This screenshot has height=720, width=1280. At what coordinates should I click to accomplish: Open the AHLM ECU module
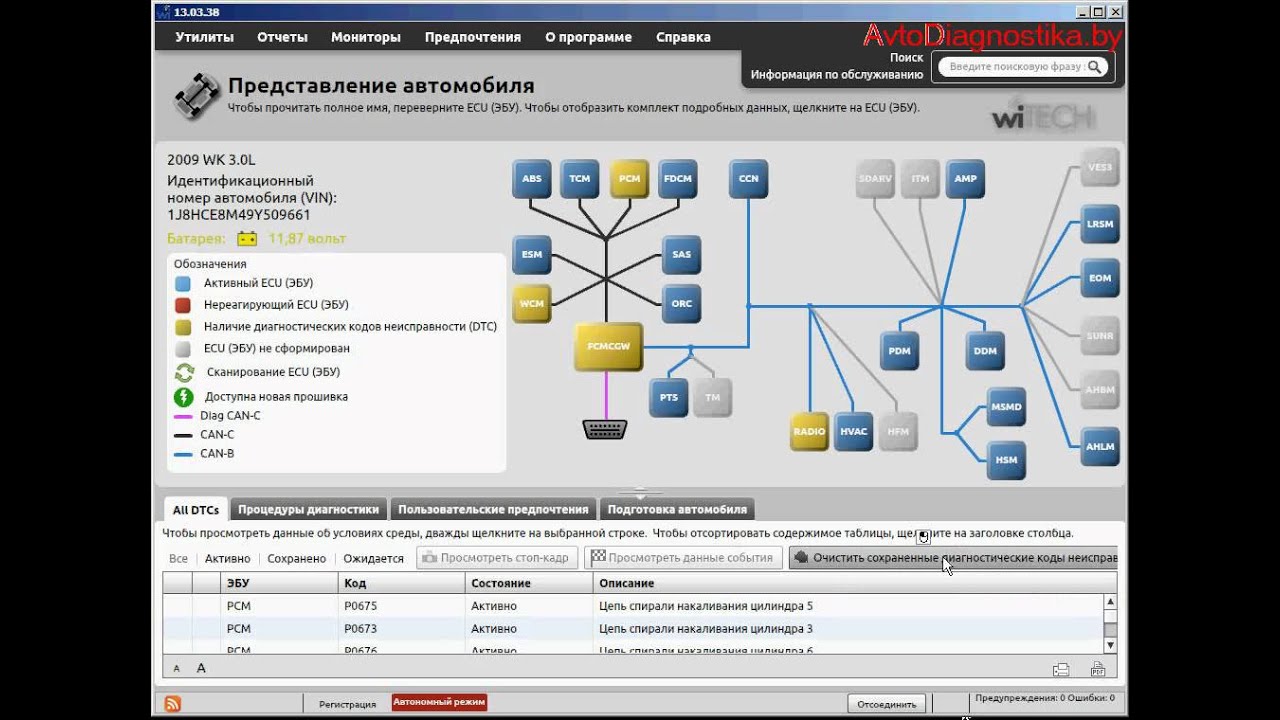click(1100, 447)
